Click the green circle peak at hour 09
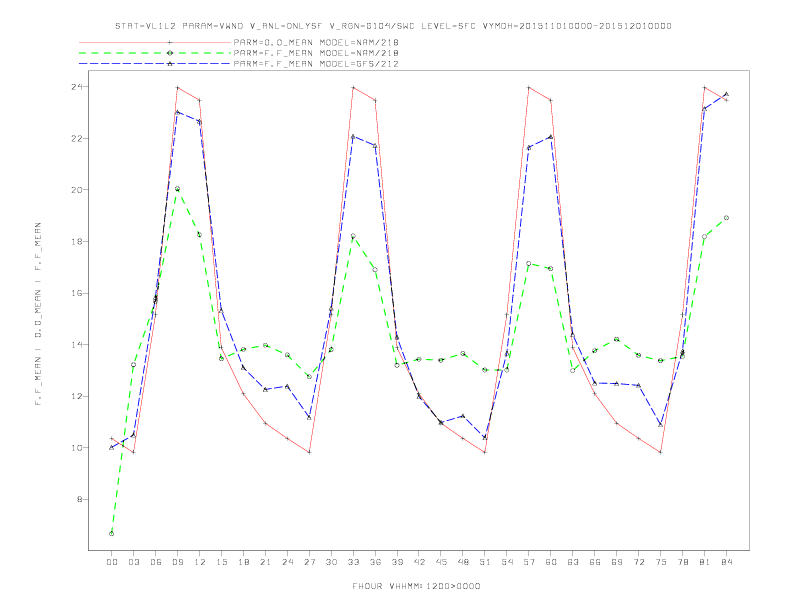The width and height of the screenshot is (792, 612). 177,189
